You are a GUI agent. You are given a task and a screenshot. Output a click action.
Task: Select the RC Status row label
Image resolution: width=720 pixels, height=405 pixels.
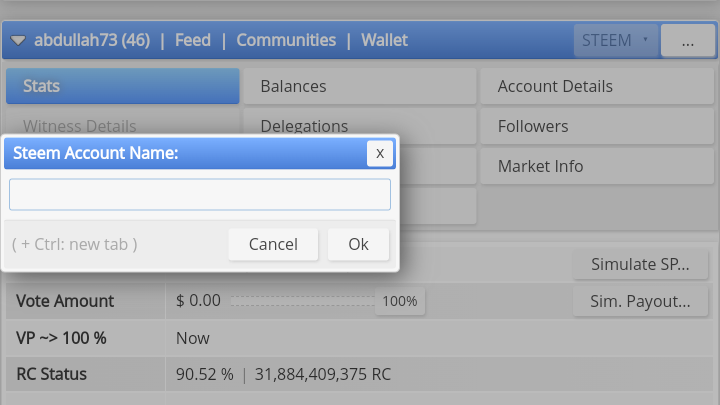[x=51, y=374]
